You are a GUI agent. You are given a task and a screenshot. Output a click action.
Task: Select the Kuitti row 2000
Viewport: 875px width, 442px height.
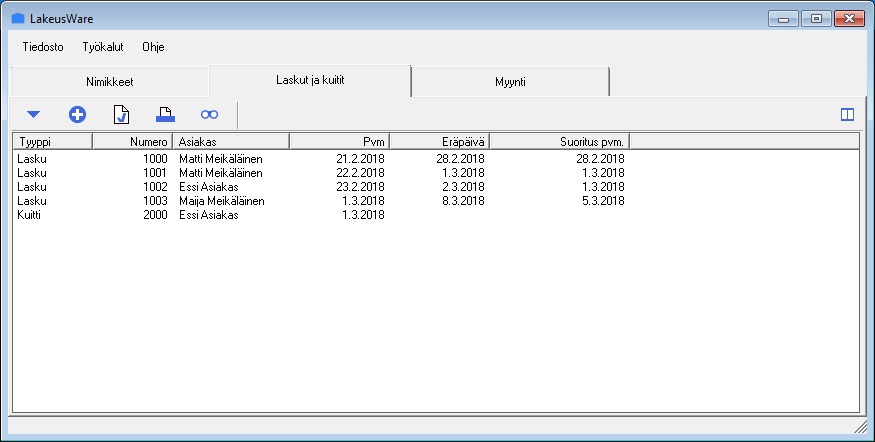(x=200, y=214)
